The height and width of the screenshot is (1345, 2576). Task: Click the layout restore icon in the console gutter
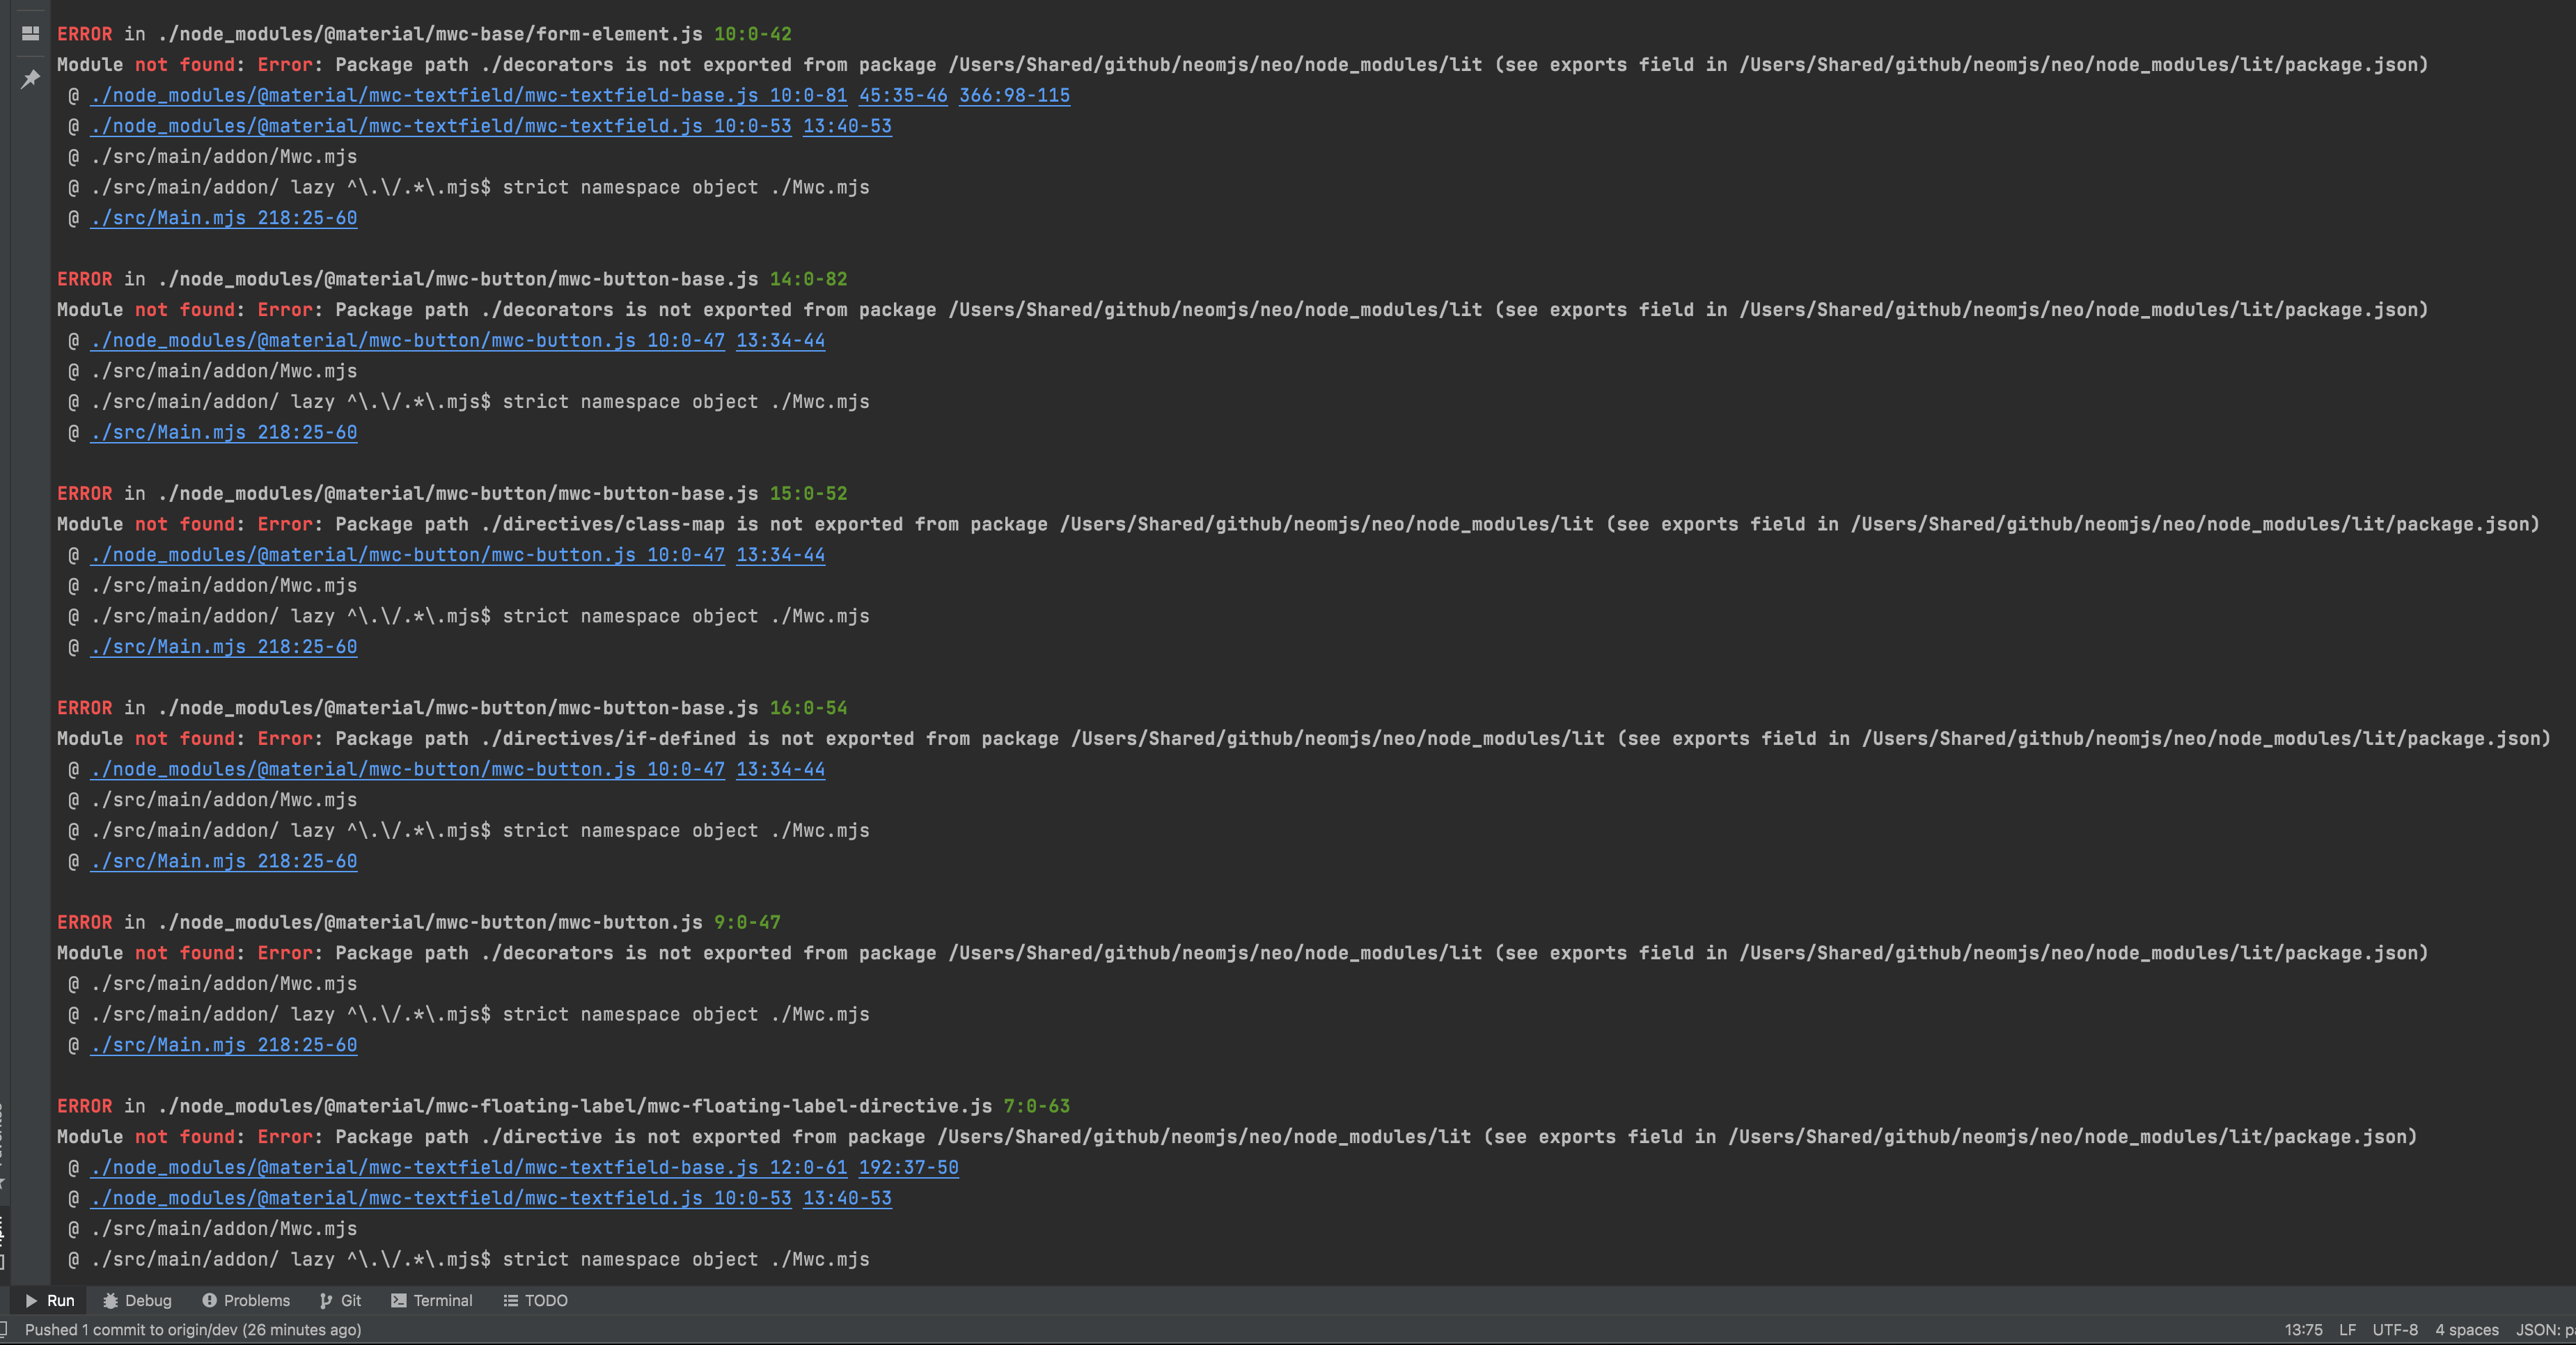tap(31, 34)
